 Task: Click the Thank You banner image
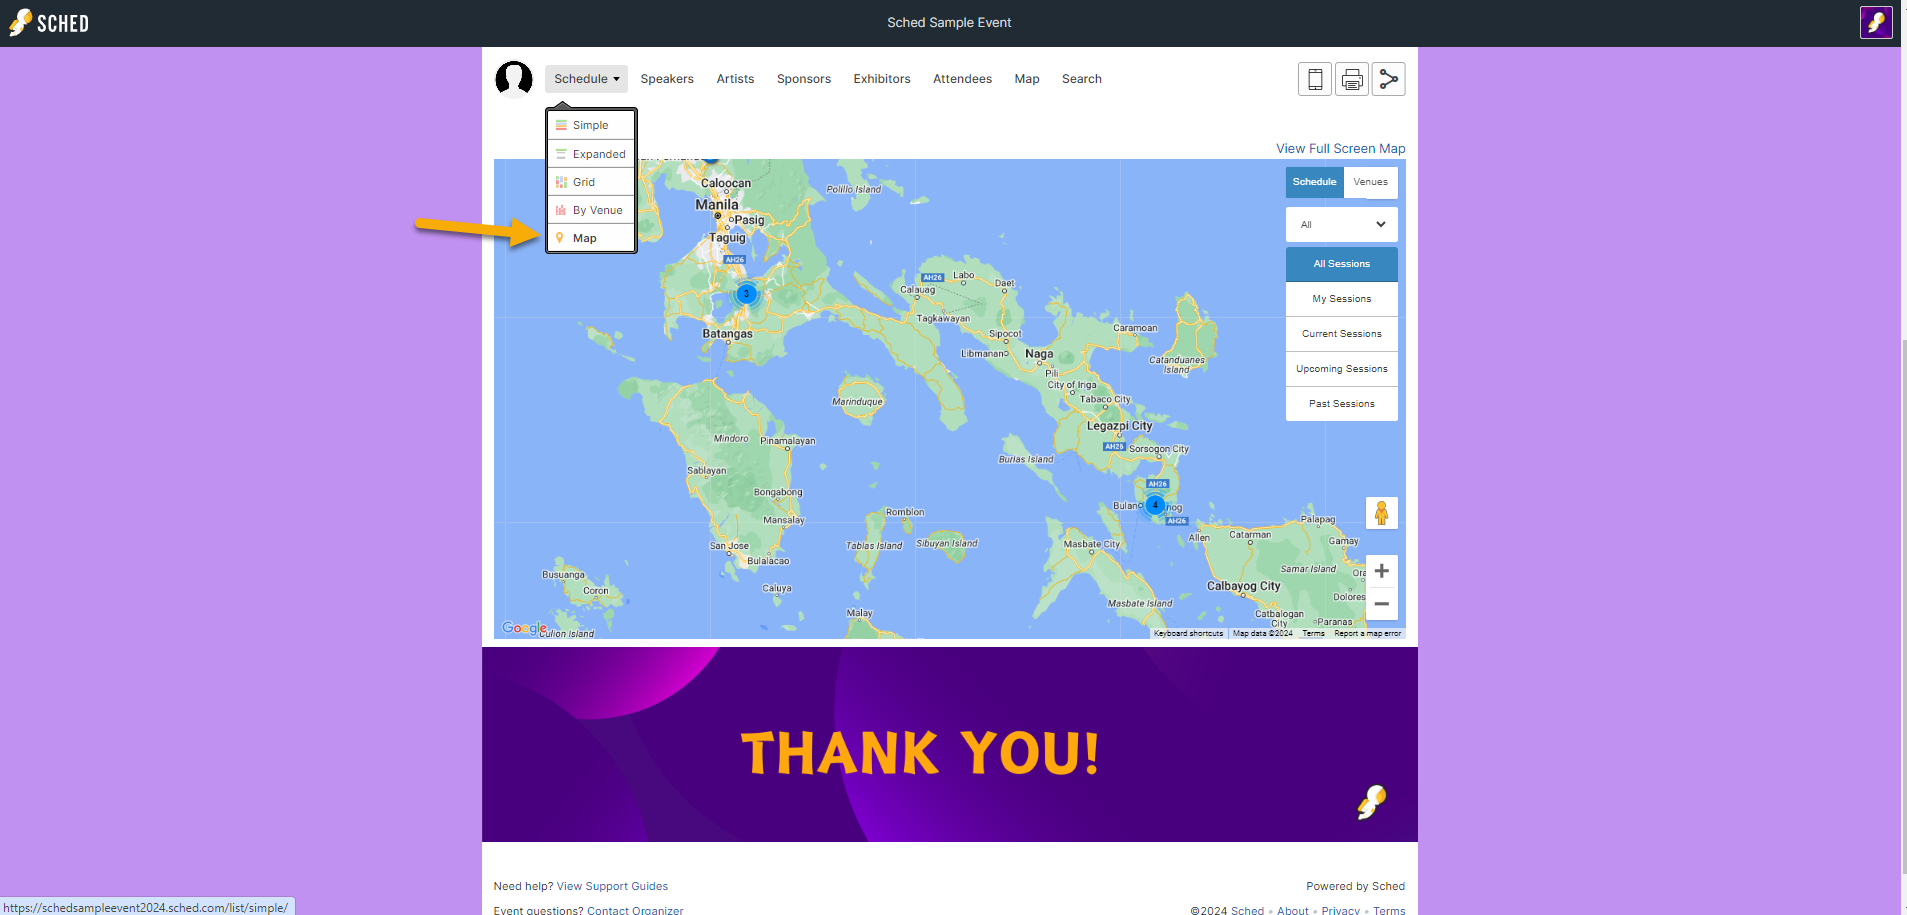pos(950,744)
